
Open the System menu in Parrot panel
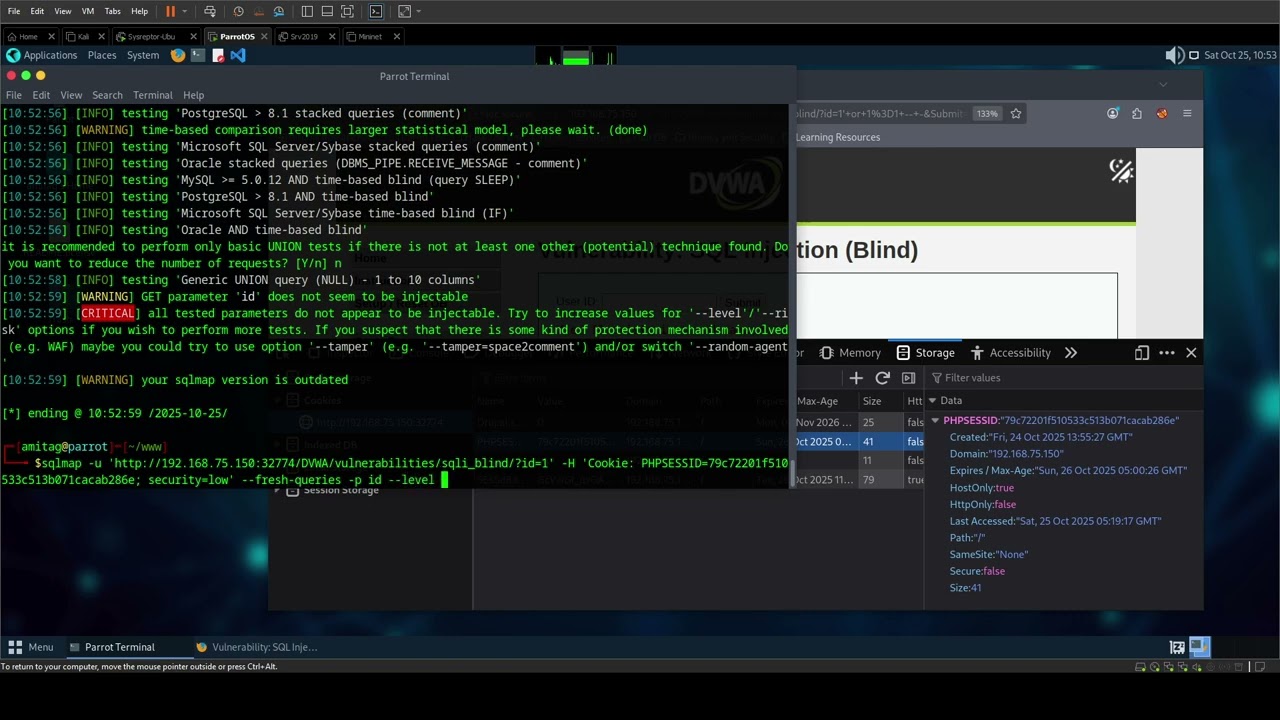point(143,55)
